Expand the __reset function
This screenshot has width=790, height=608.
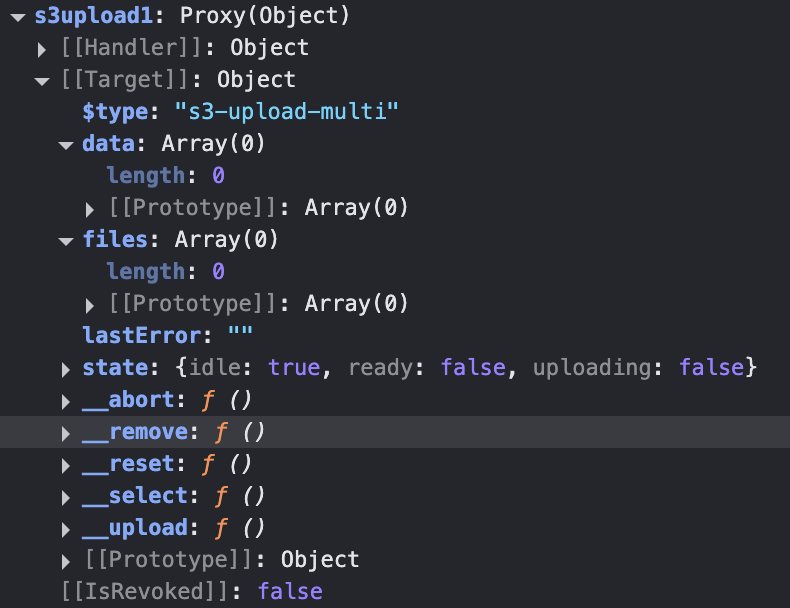[66, 465]
